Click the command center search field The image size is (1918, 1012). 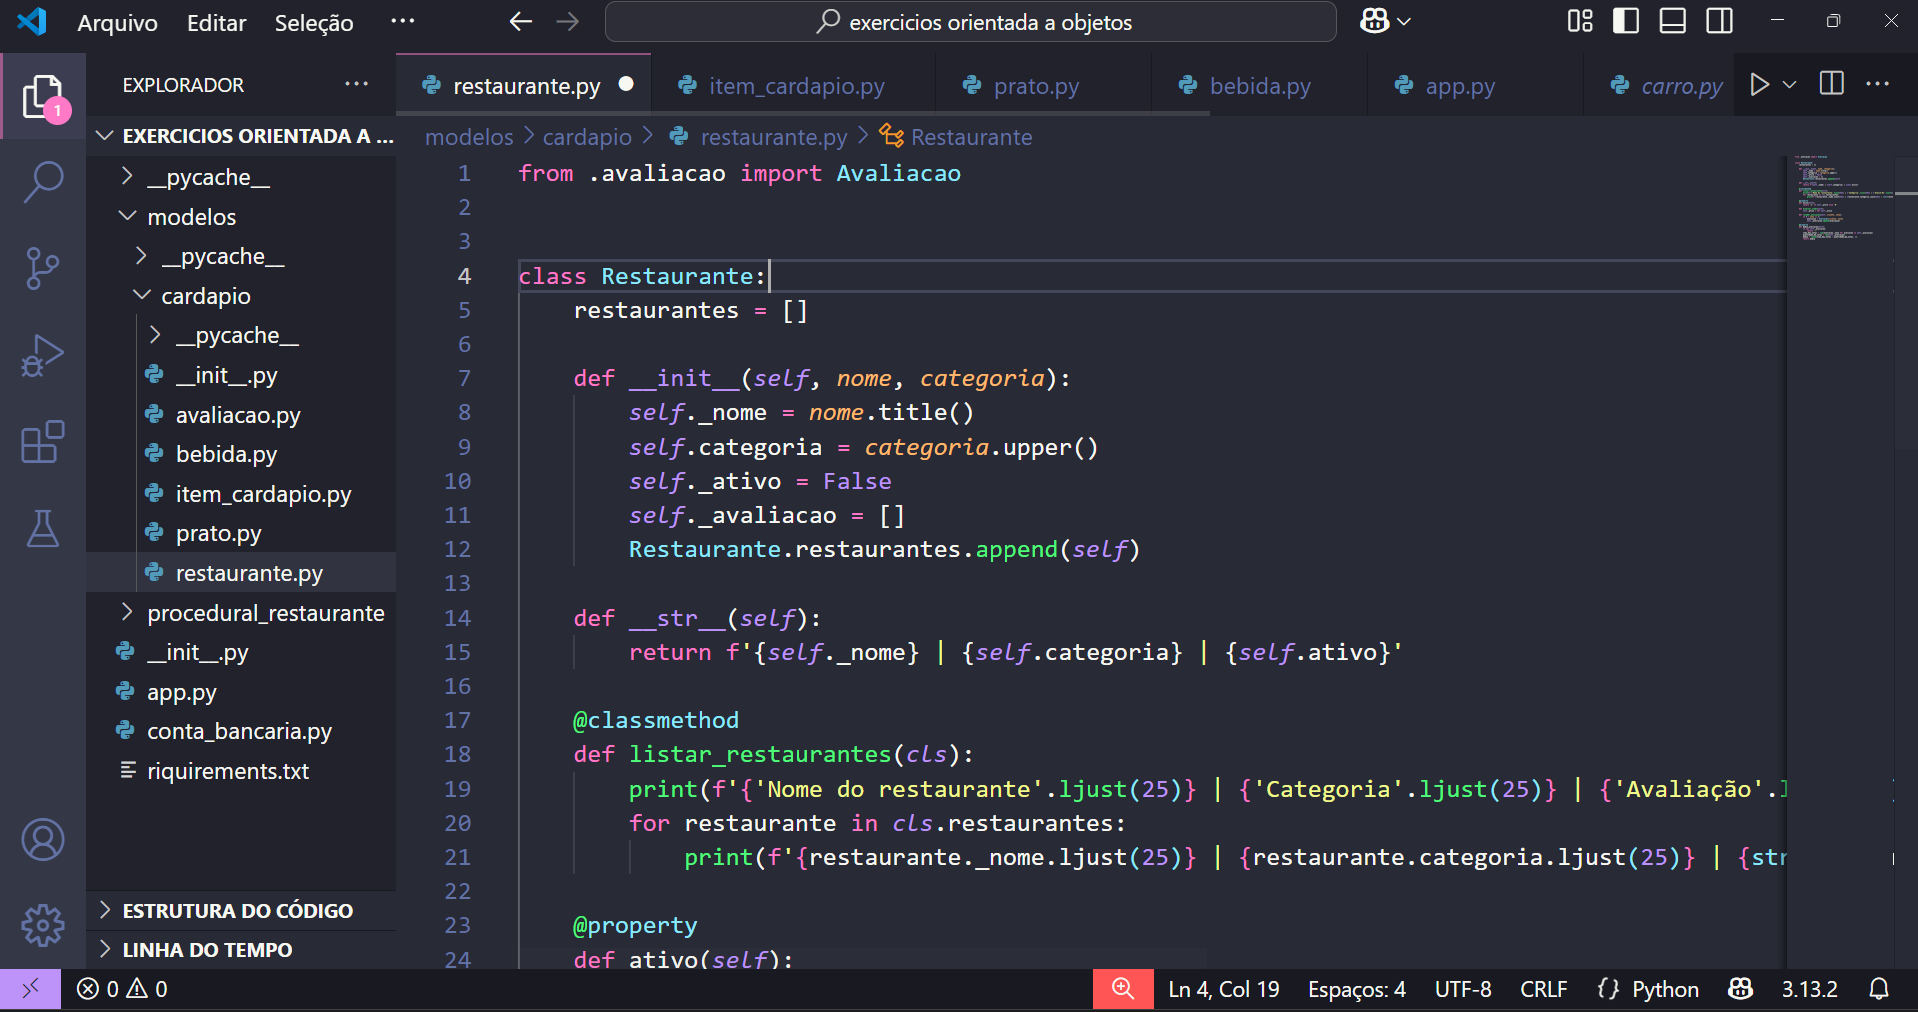971,22
